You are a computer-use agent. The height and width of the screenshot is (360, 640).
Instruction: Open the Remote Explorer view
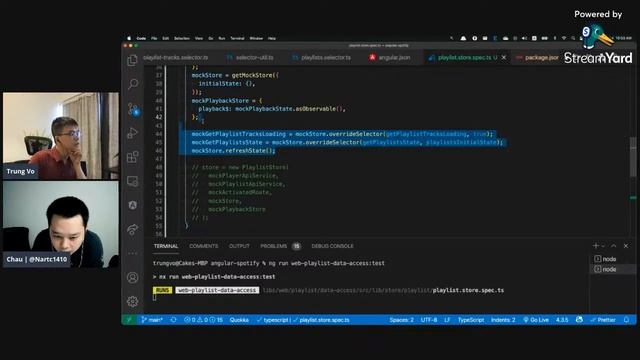pos(132,181)
